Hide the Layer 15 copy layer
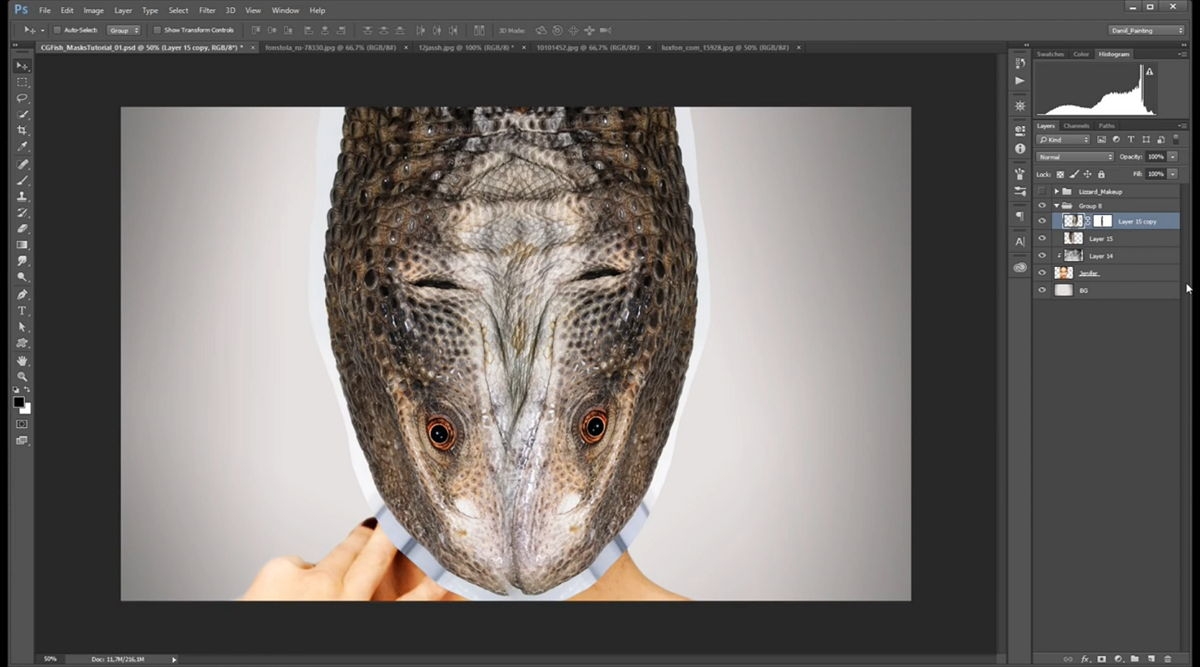1200x667 pixels. (1042, 221)
